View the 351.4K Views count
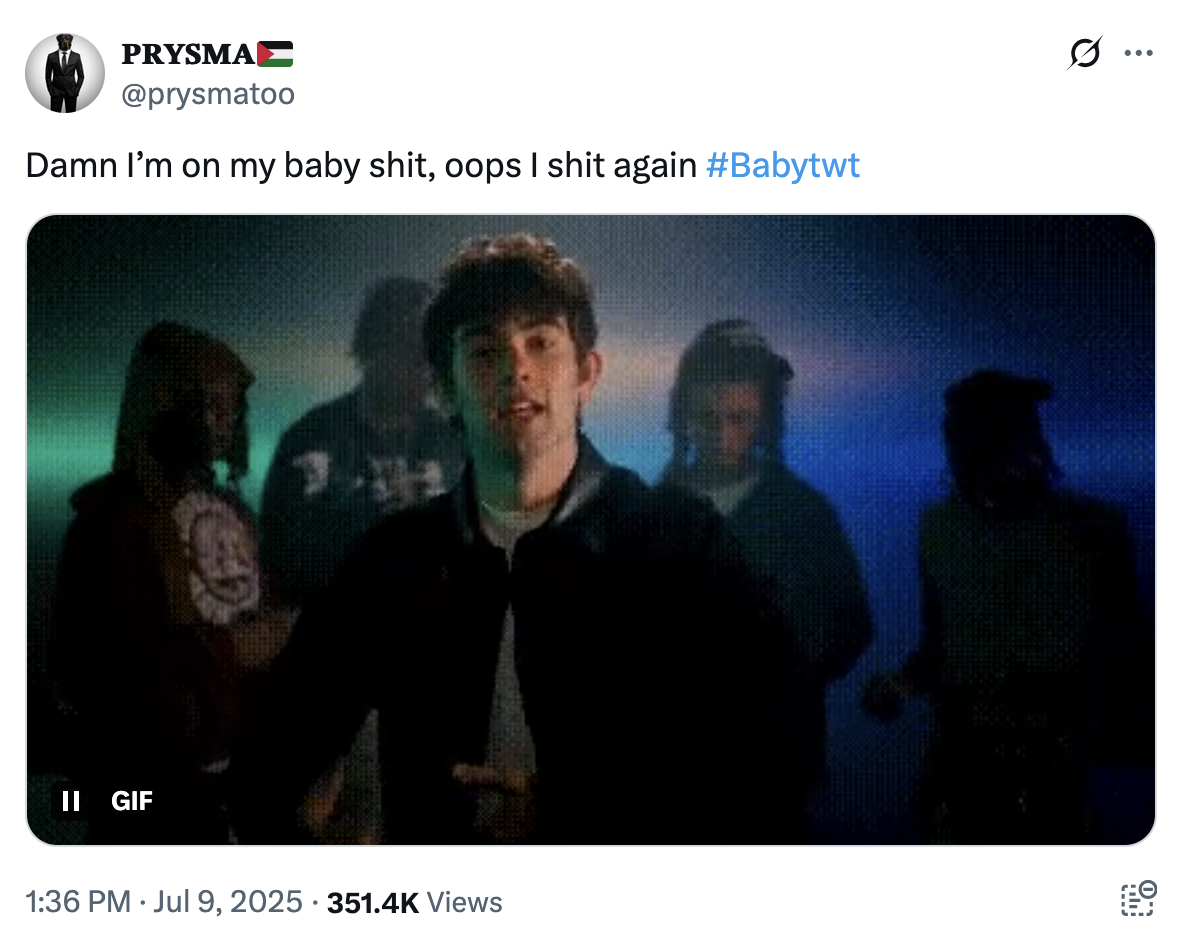 coord(414,902)
